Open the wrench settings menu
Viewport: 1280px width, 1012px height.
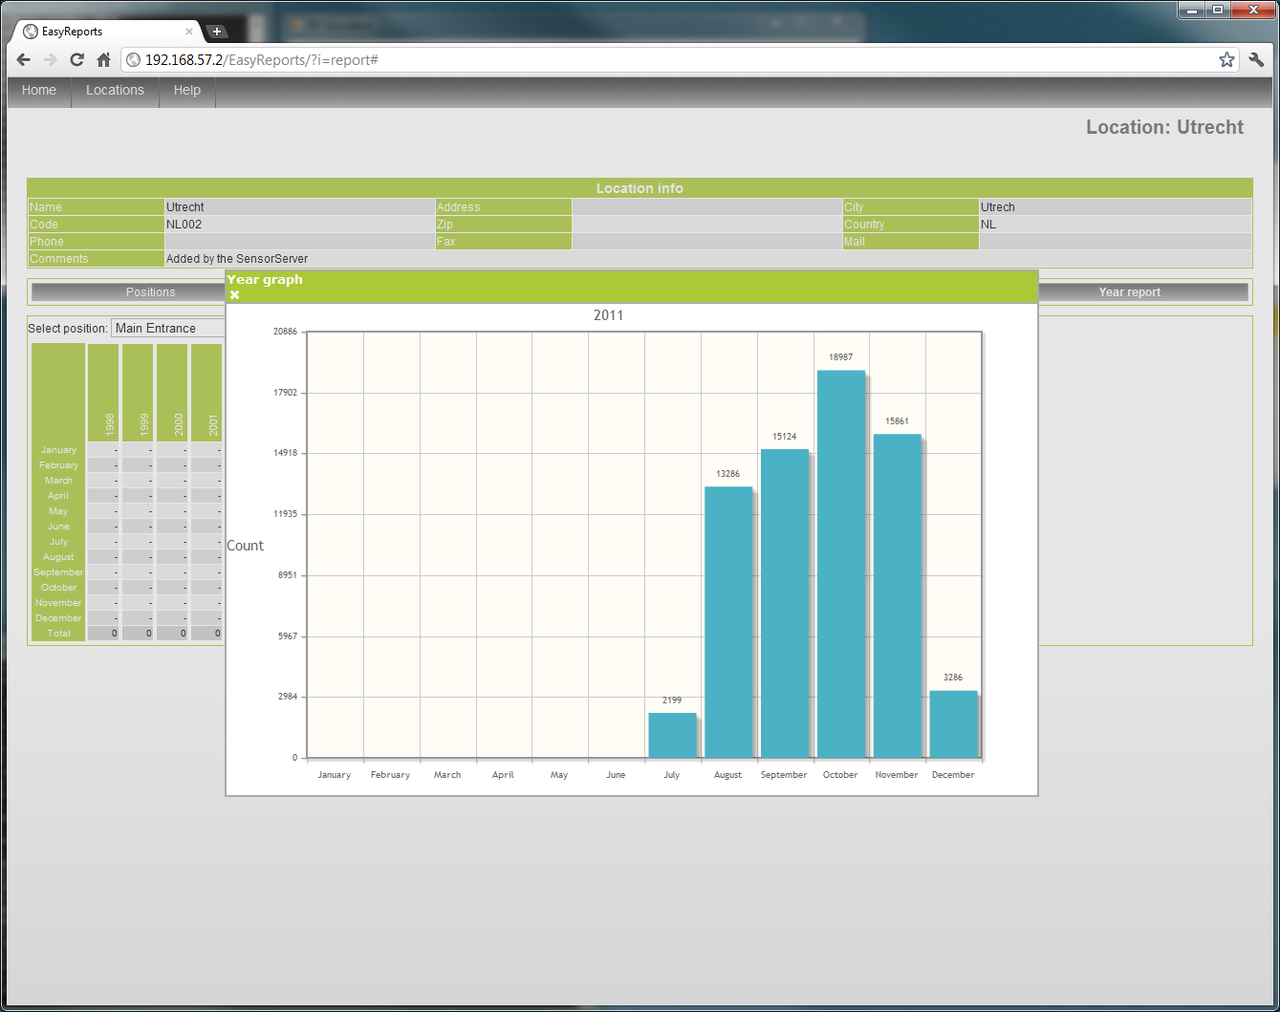(x=1256, y=59)
